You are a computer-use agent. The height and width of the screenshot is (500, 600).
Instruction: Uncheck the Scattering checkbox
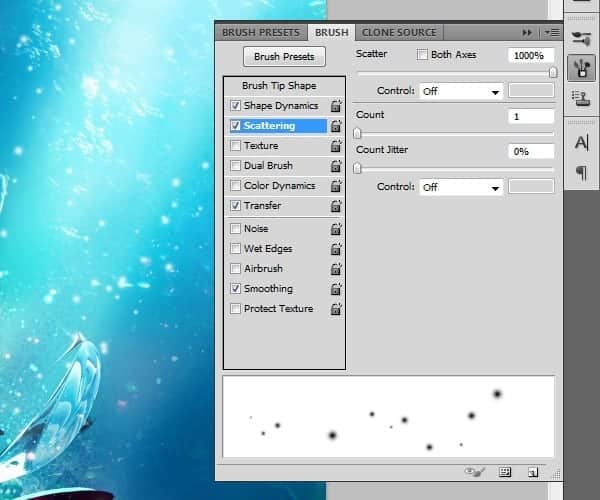point(235,125)
